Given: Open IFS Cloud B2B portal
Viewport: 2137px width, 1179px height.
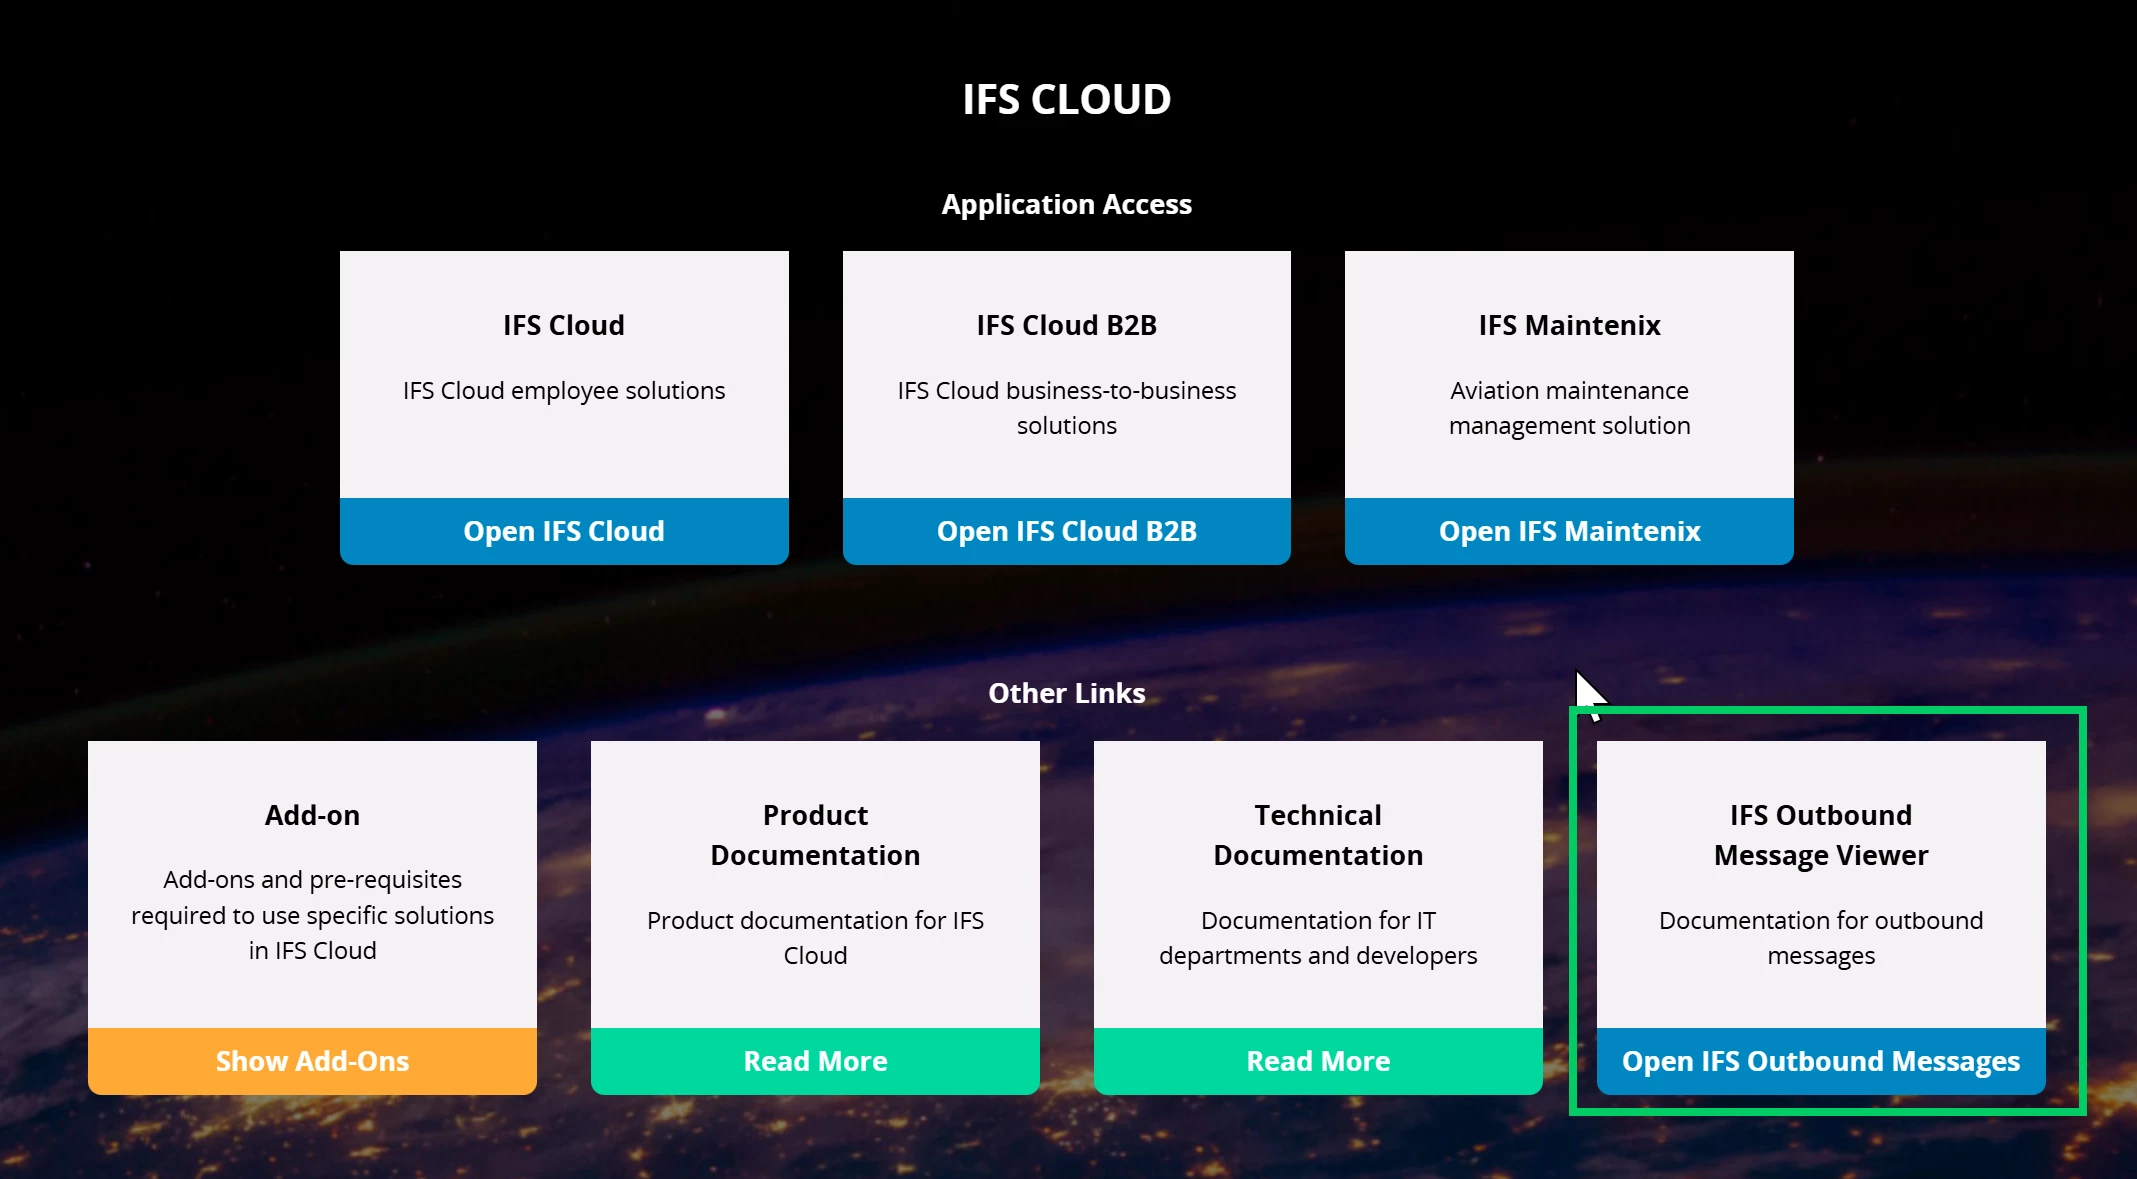Looking at the screenshot, I should pyautogui.click(x=1067, y=531).
